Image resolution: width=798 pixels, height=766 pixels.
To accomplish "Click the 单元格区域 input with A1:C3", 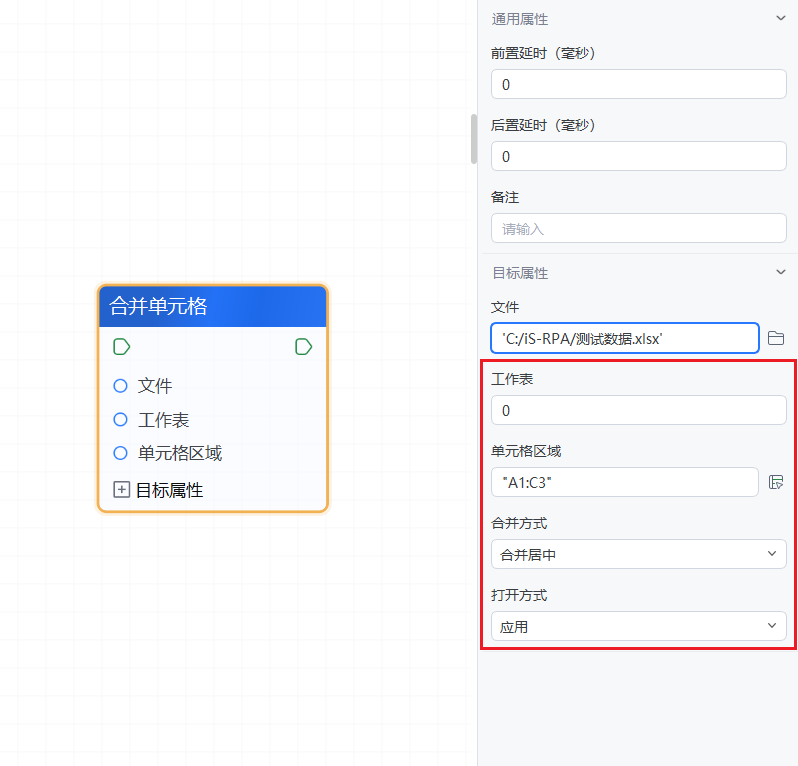I will click(x=624, y=482).
